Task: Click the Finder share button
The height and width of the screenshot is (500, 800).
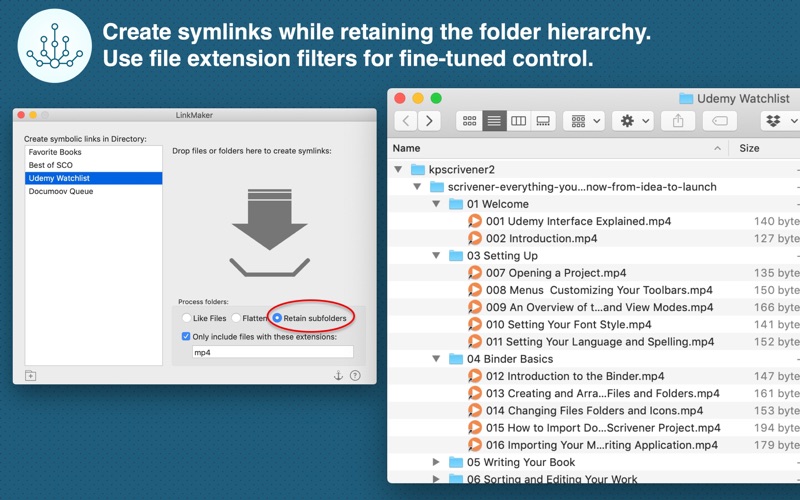Action: coord(678,121)
